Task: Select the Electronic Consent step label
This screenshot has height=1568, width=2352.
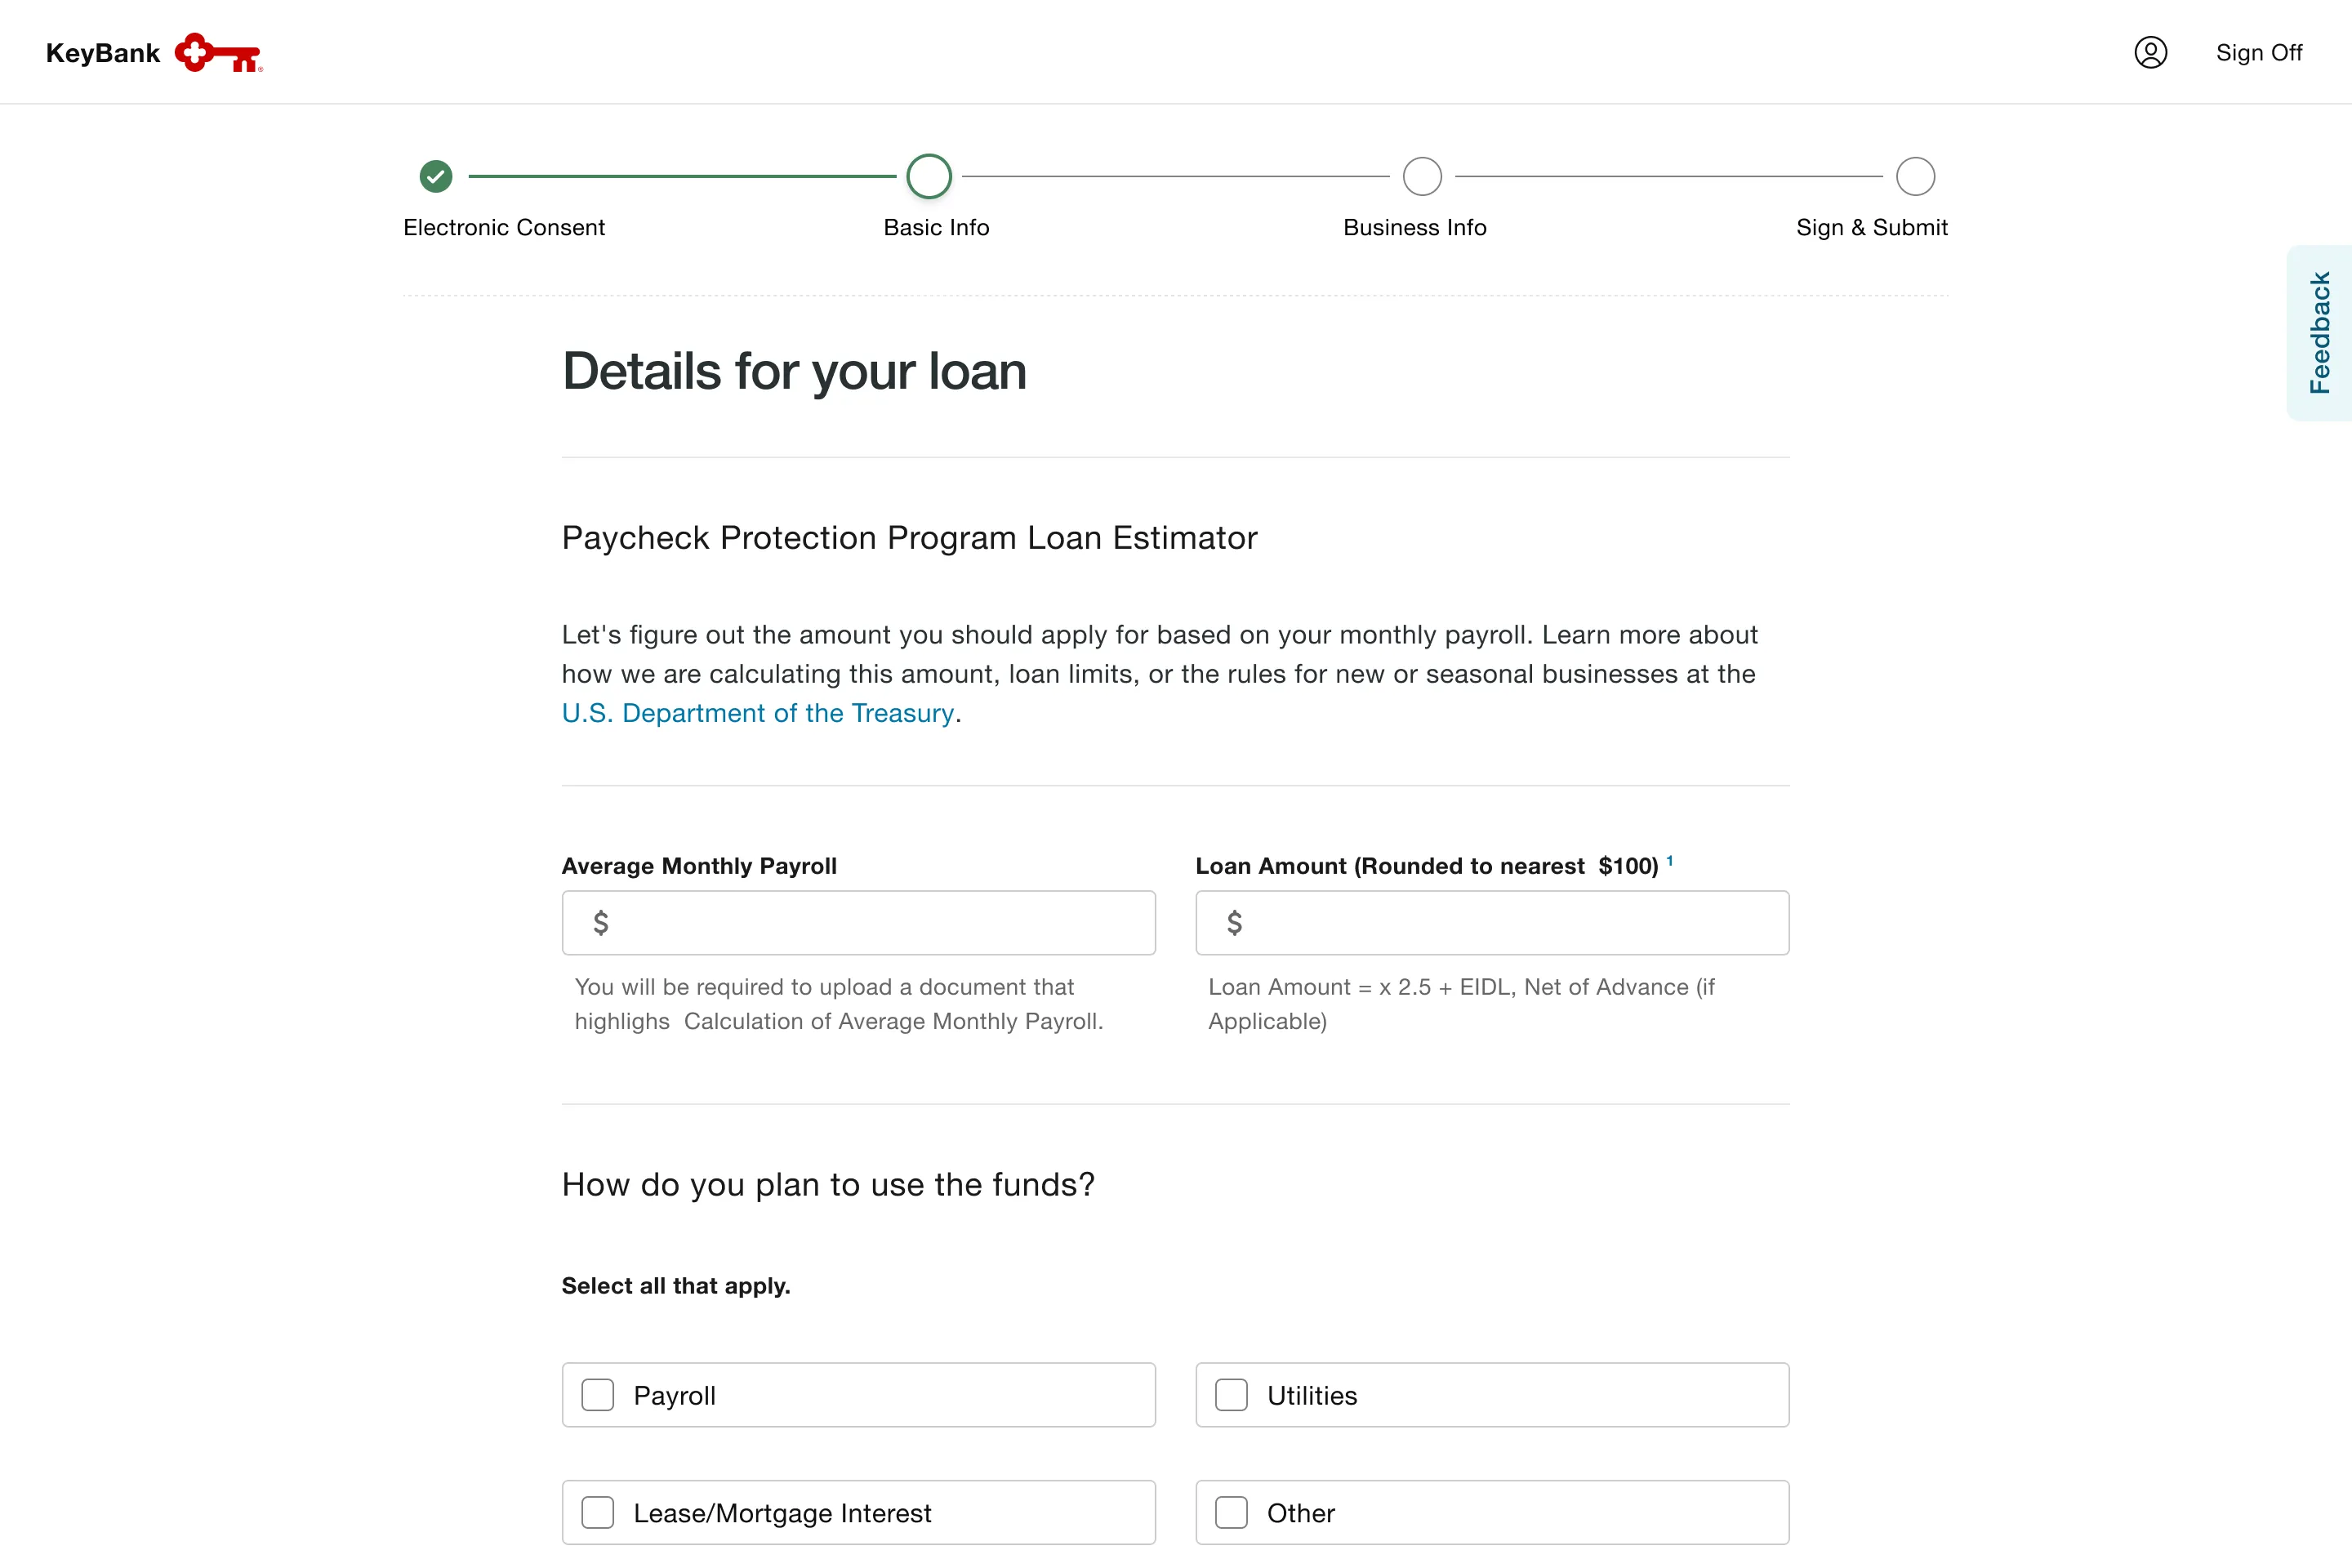Action: [504, 227]
